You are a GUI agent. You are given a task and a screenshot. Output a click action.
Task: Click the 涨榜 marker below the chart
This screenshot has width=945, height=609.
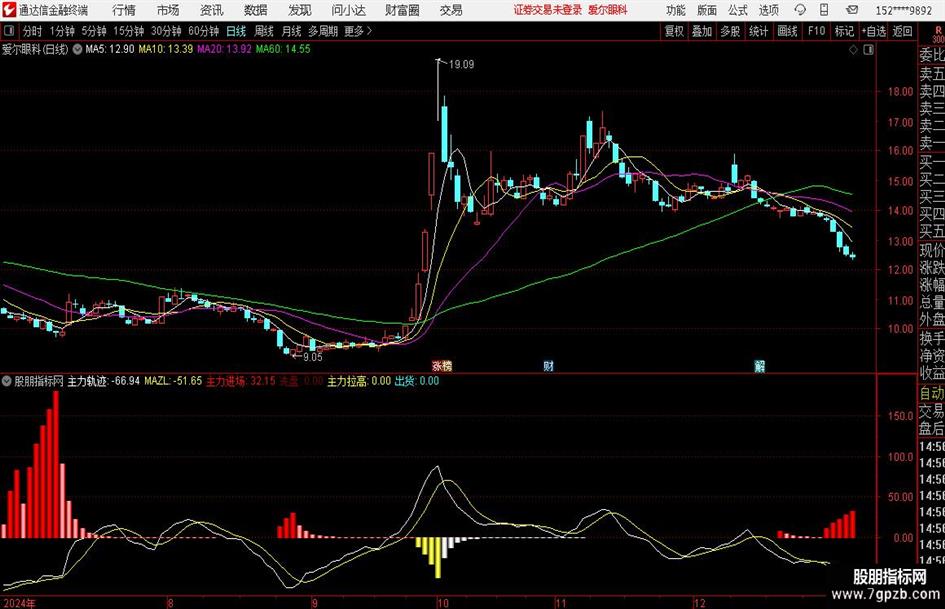click(x=442, y=366)
